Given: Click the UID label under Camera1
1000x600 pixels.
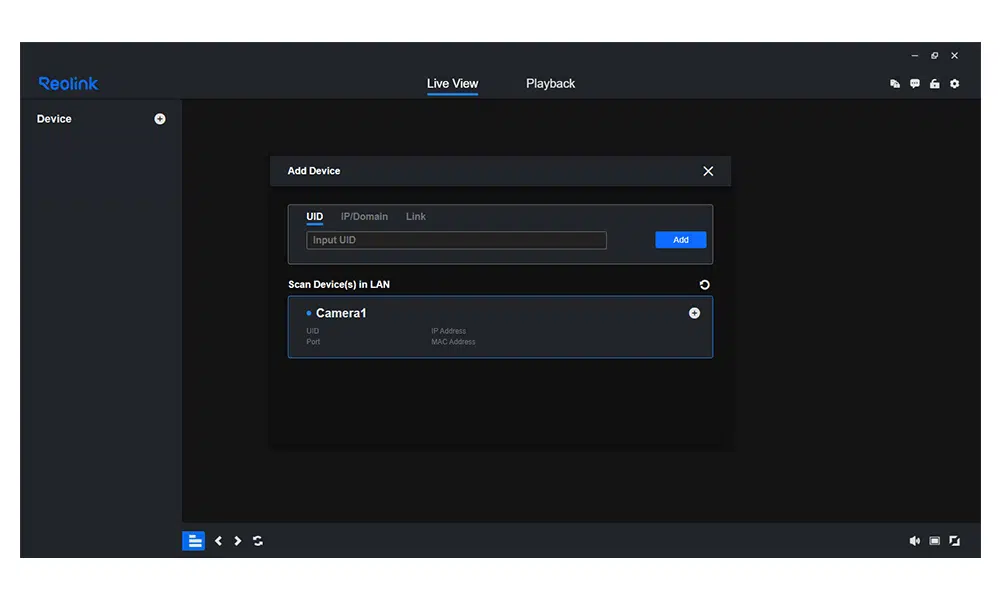Looking at the screenshot, I should [x=312, y=331].
